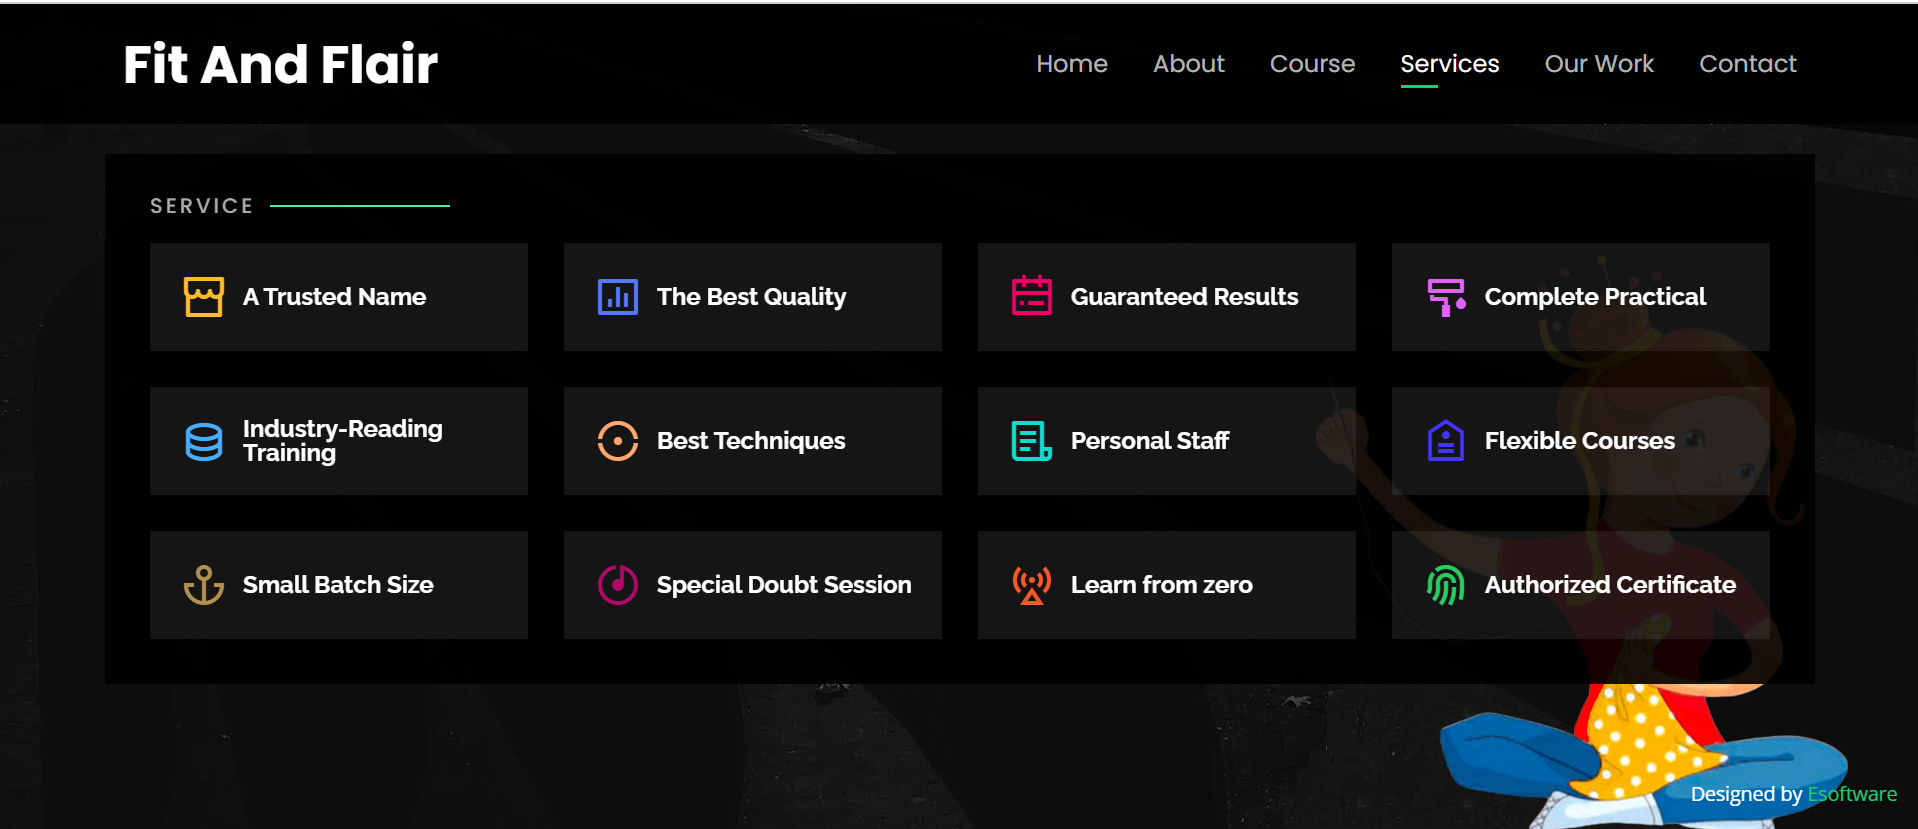
Task: Click the A Trusted Name label
Action: (335, 297)
